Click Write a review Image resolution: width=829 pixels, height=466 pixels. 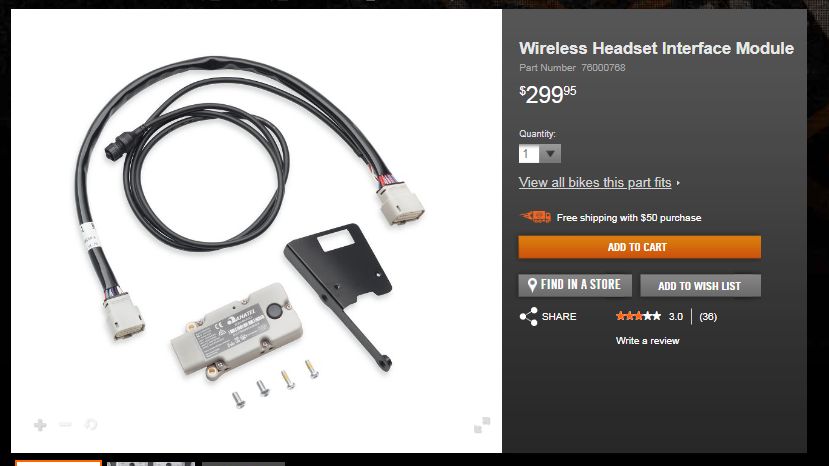point(647,341)
